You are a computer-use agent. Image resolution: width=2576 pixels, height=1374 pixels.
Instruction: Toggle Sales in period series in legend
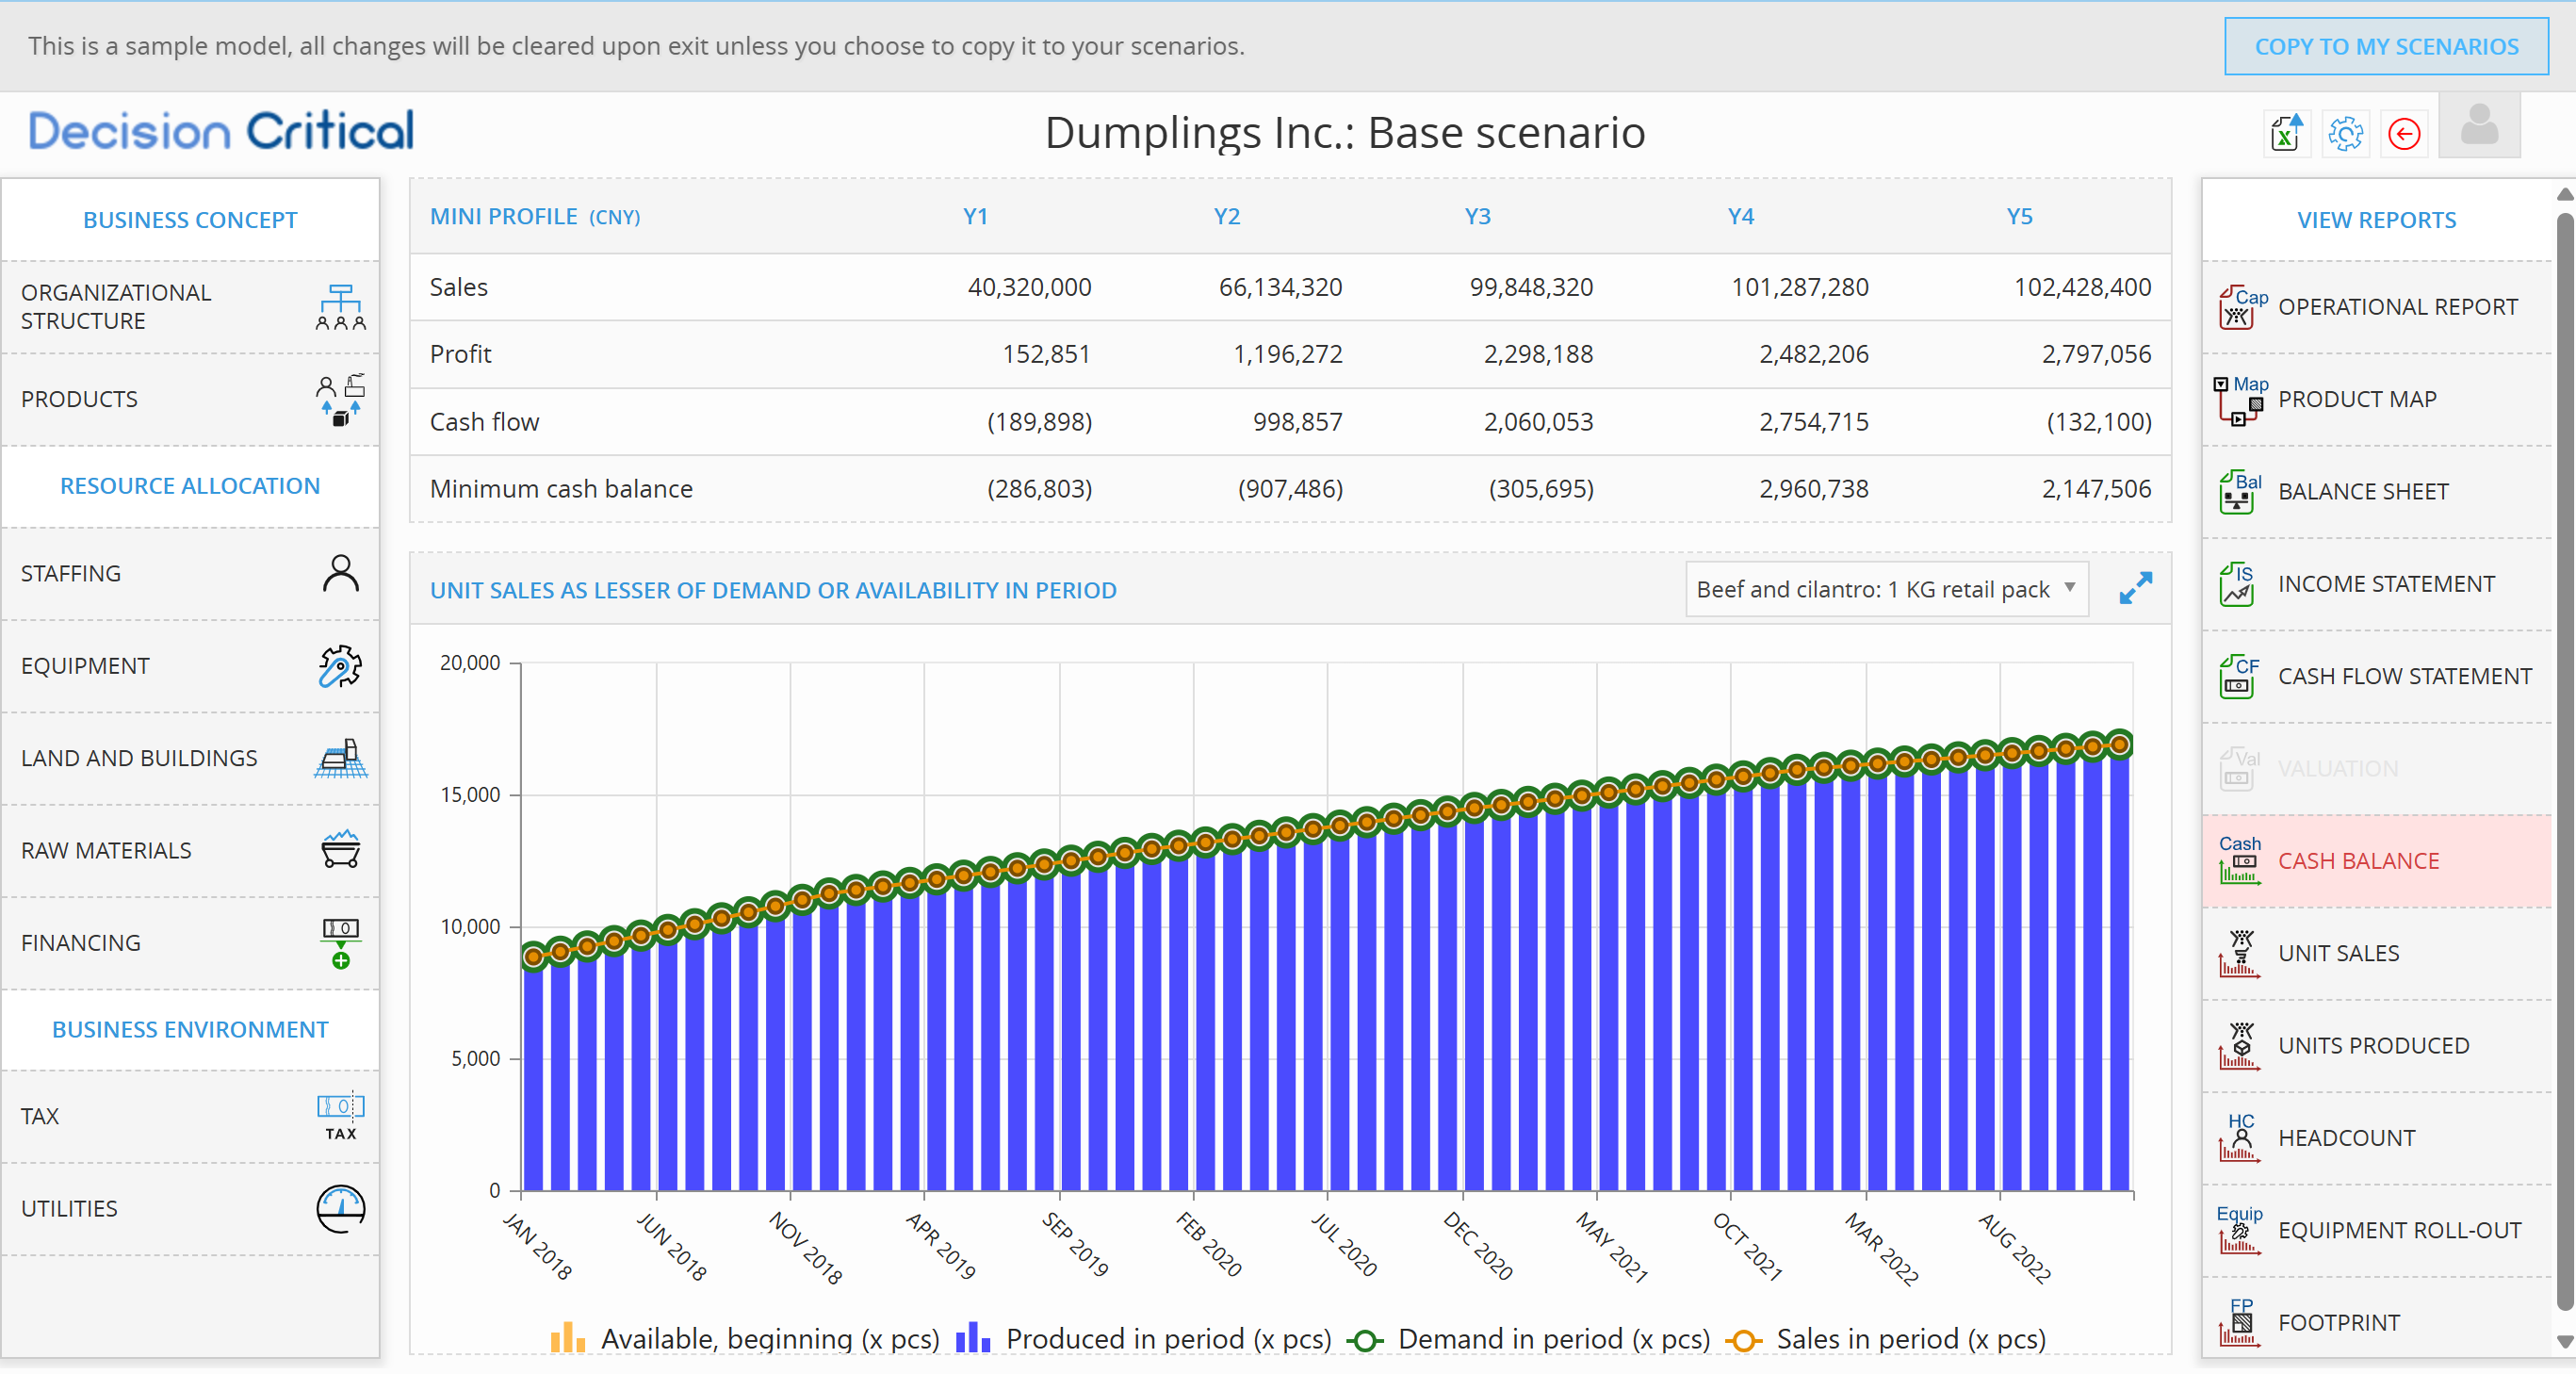coord(1886,1339)
